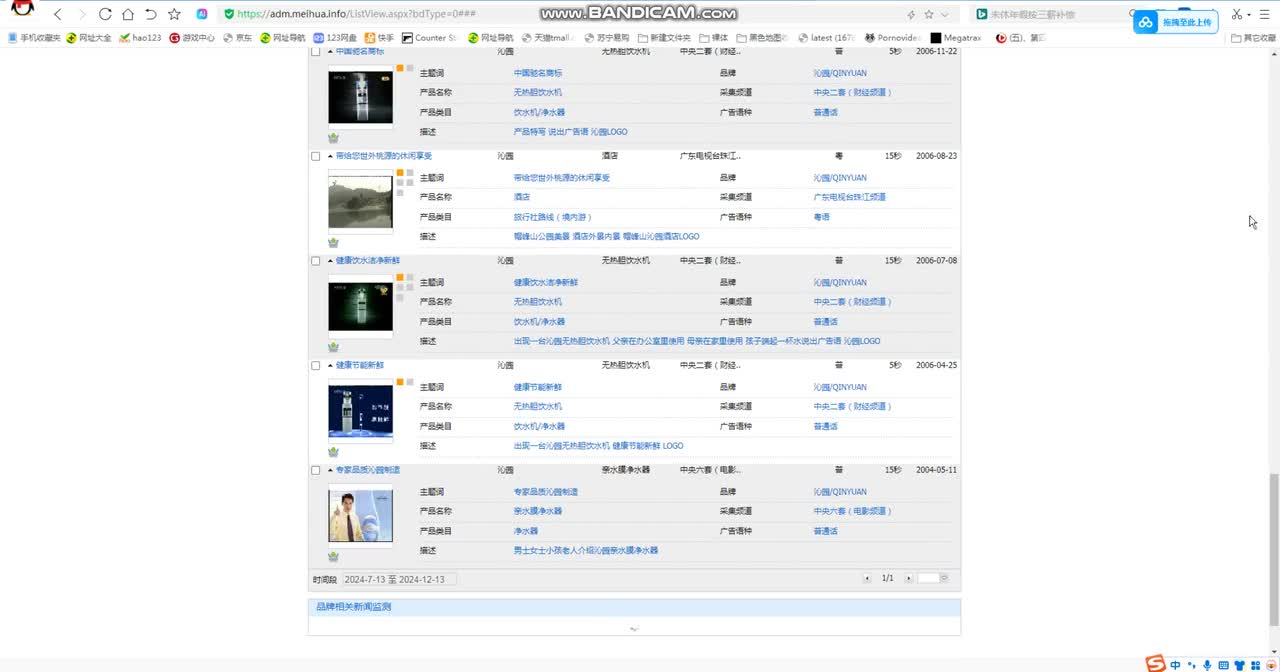
Task: Open the 中国驰名商标 ad video thumbnail
Action: [x=360, y=97]
